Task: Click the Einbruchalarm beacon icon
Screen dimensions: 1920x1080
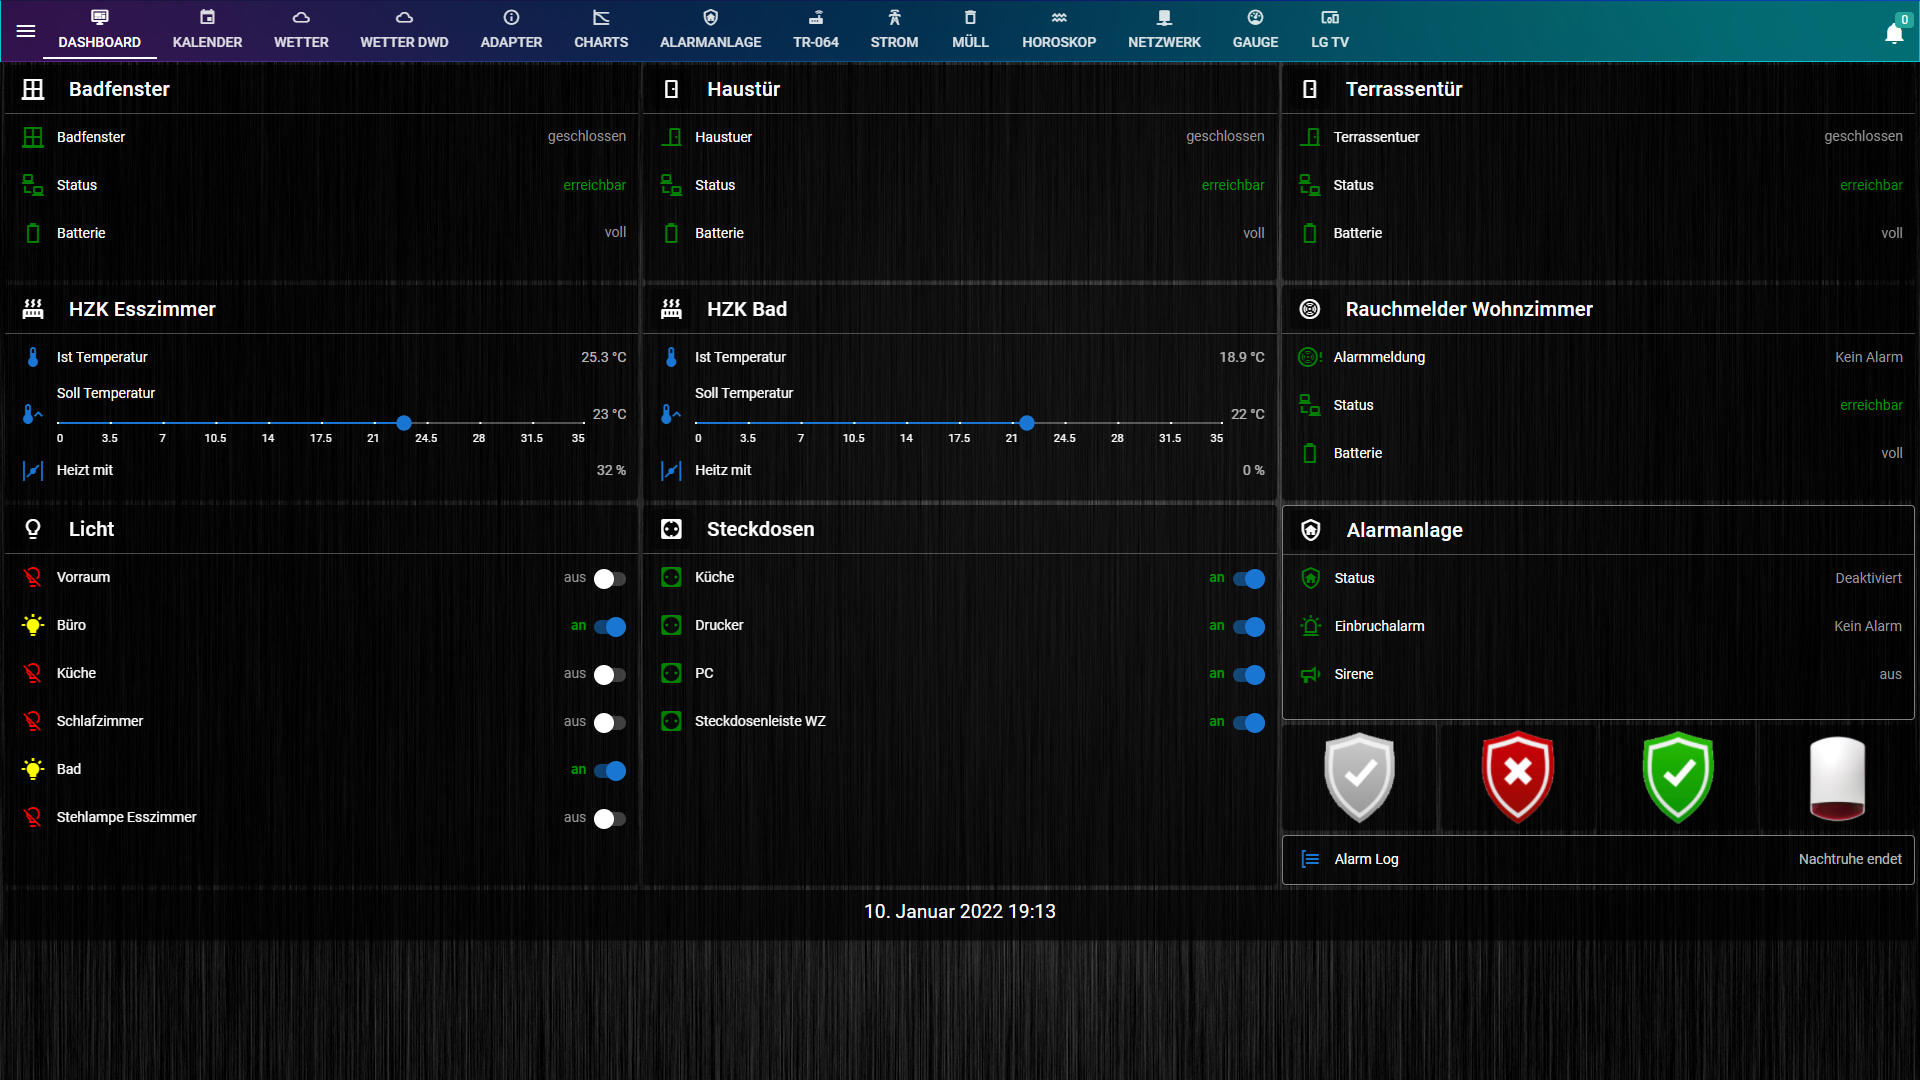Action: pos(1311,626)
